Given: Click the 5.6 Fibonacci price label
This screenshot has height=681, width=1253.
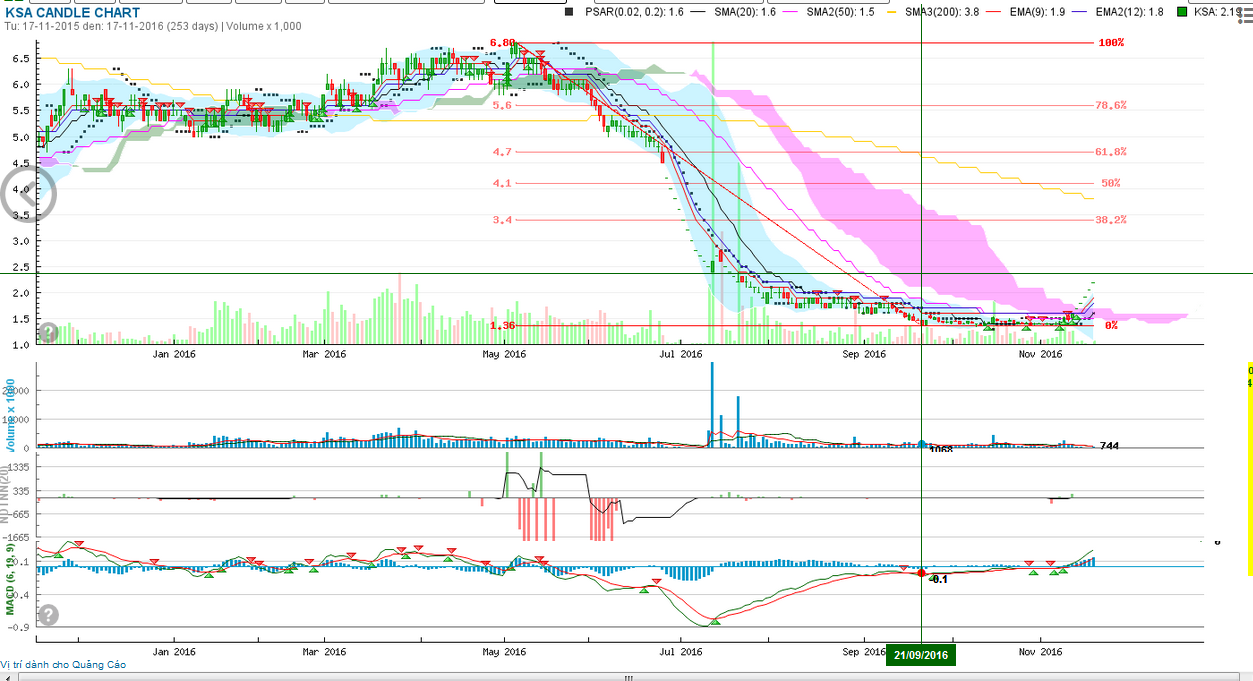Looking at the screenshot, I should coord(503,105).
